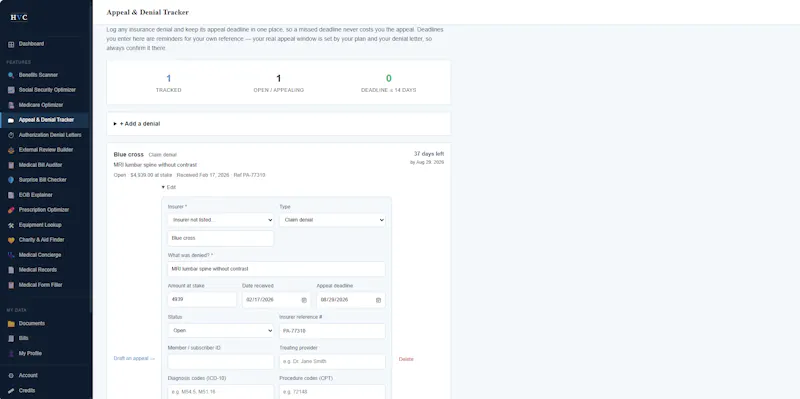The height and width of the screenshot is (399, 800).
Task: Open Dashboard from the sidebar
Action: [x=31, y=44]
